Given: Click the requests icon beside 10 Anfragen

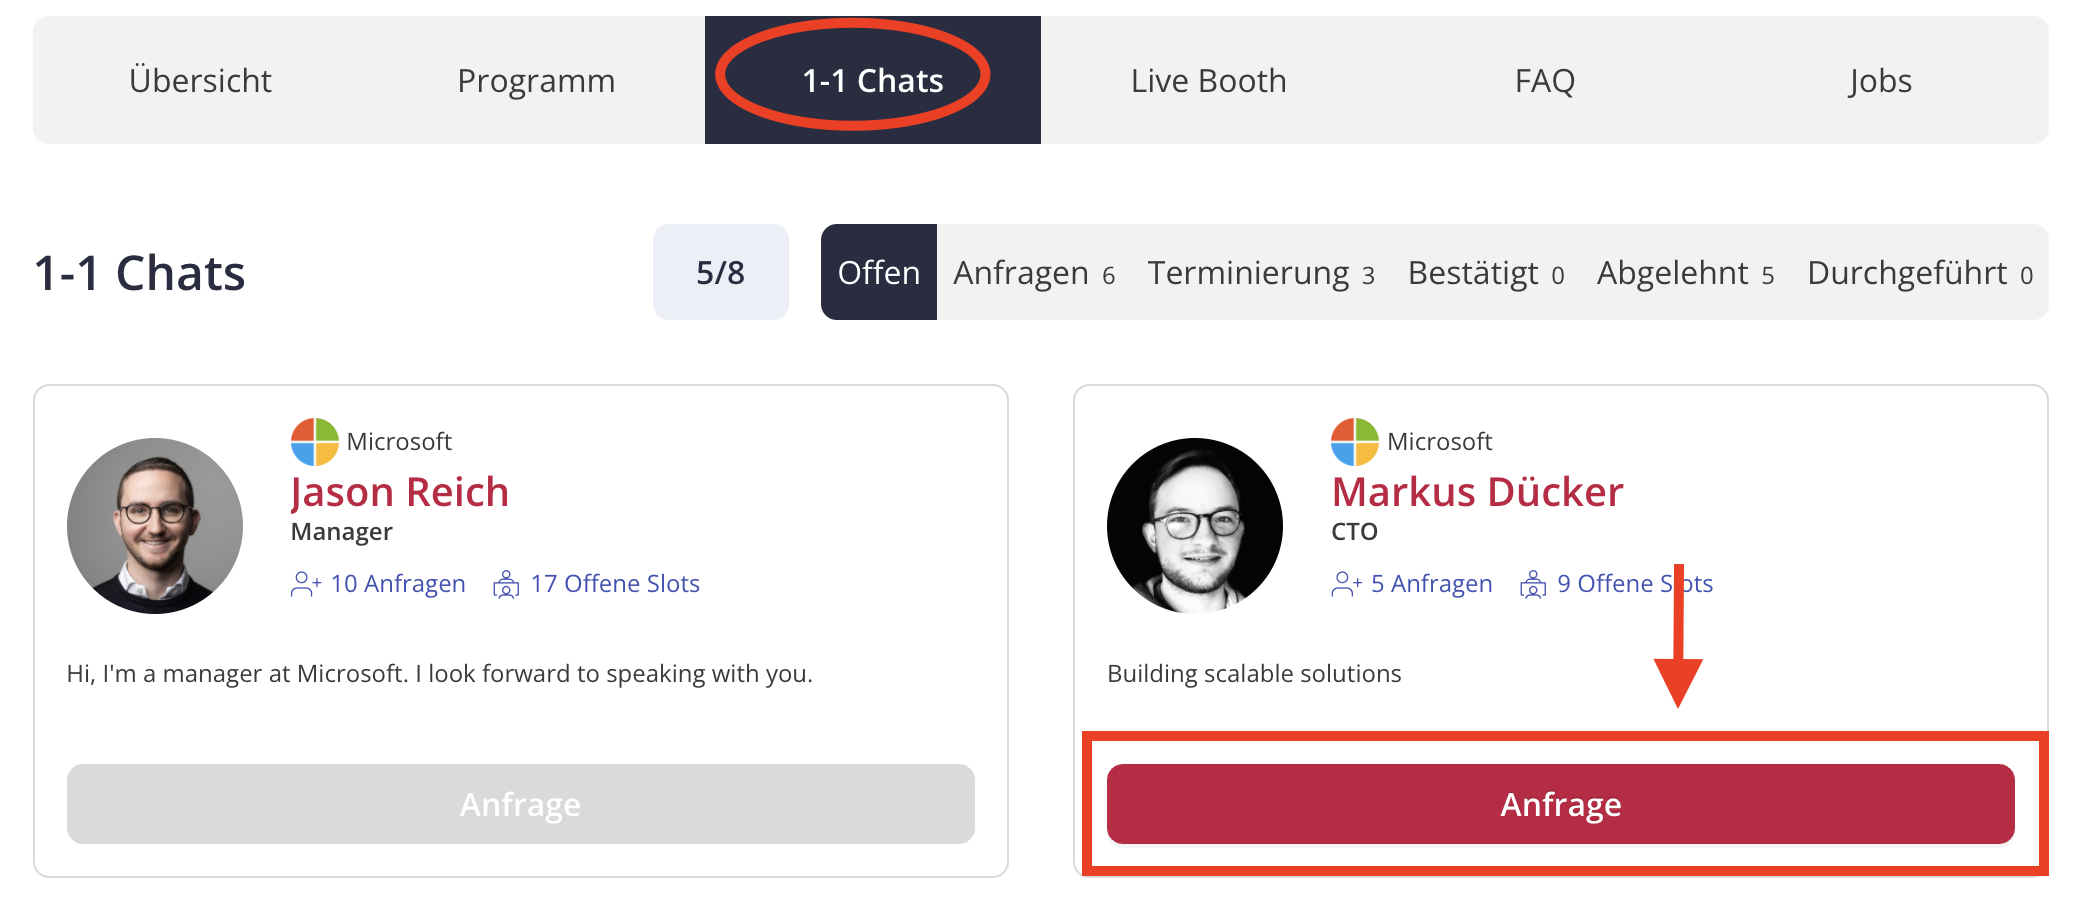Looking at the screenshot, I should coord(306,584).
